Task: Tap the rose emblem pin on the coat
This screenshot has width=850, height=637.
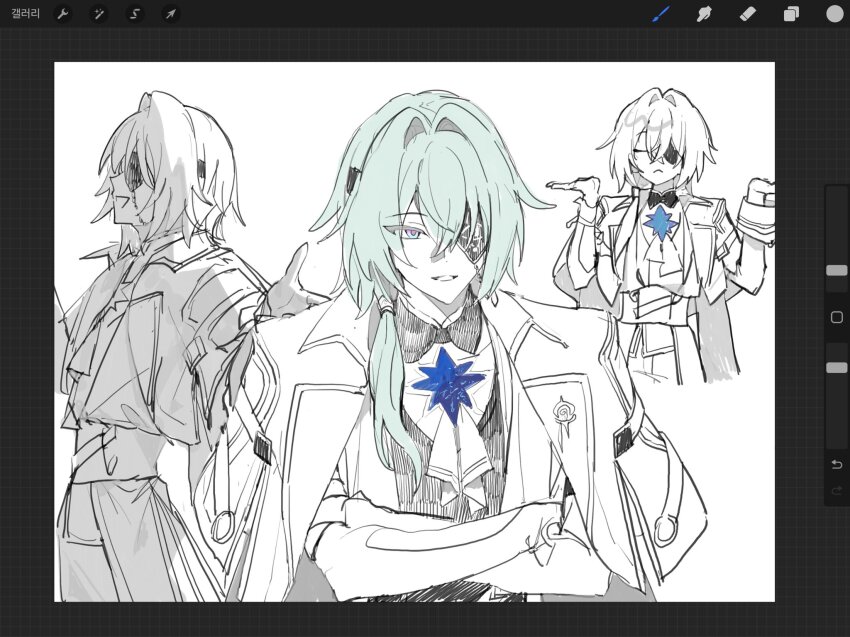Action: tap(566, 410)
